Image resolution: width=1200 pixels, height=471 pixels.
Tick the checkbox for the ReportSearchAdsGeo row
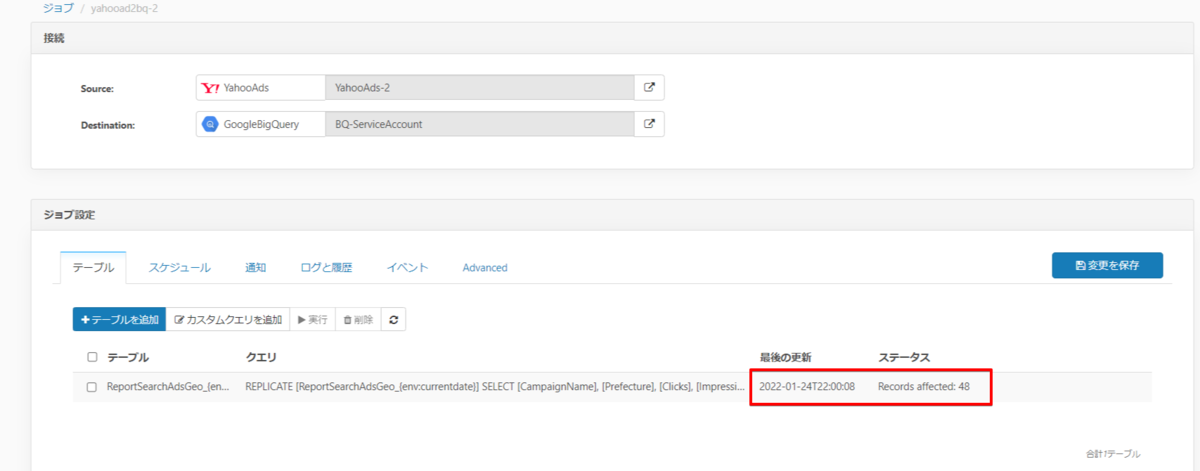93,387
